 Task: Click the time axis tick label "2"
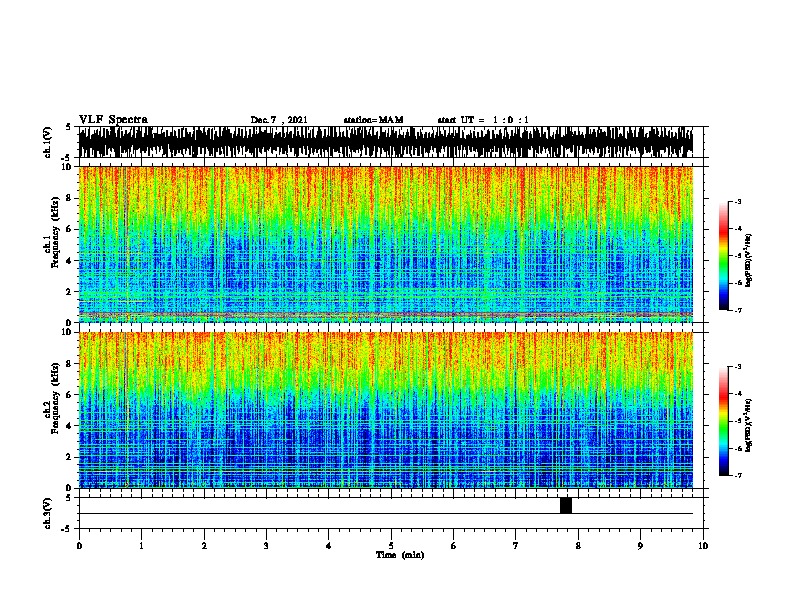[x=204, y=546]
